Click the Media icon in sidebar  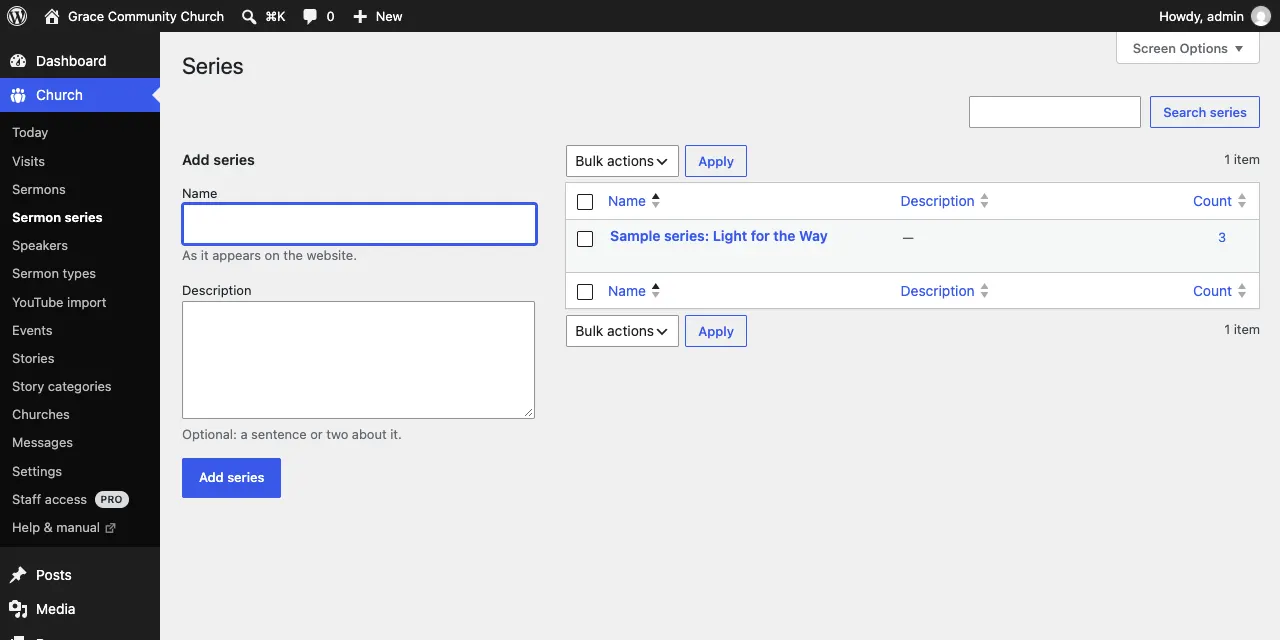pos(18,609)
